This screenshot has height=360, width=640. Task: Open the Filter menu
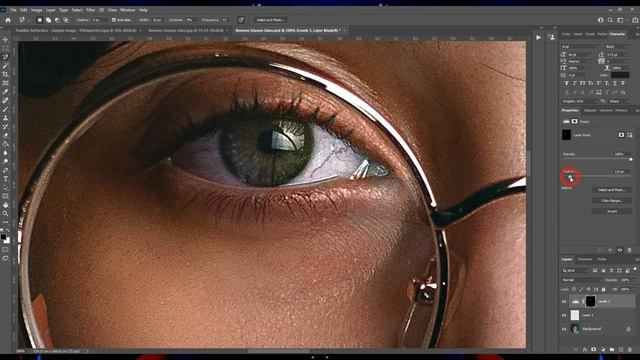click(x=91, y=10)
